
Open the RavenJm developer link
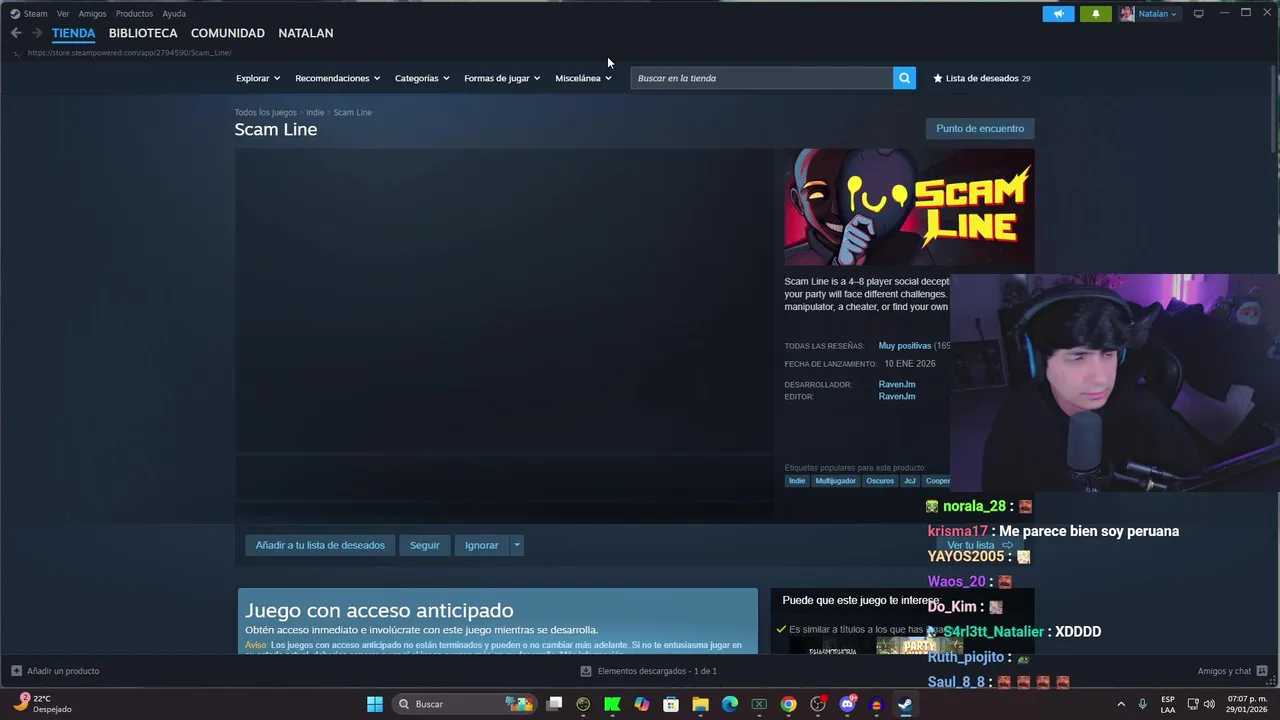[x=897, y=384]
